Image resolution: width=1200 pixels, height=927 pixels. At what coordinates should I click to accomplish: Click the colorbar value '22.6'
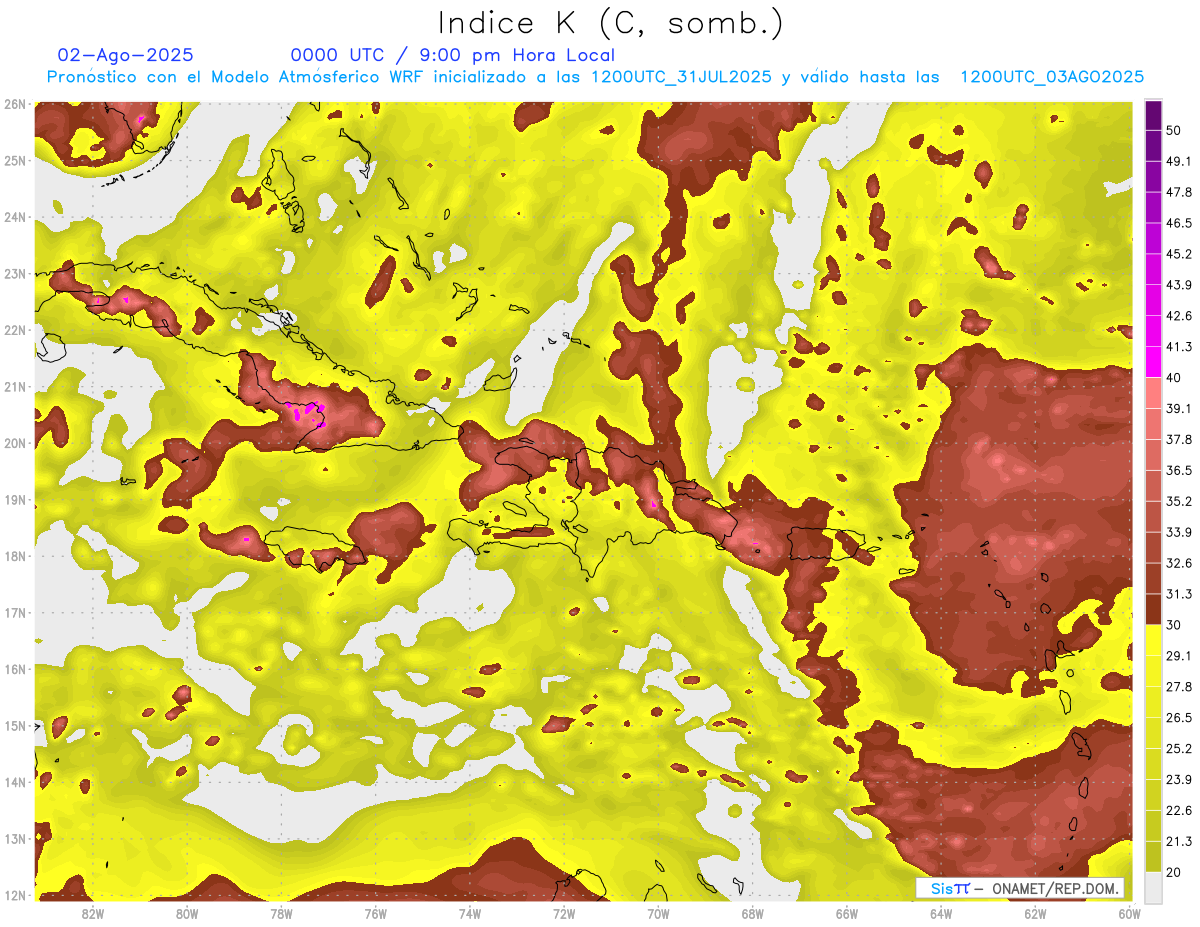(x=1178, y=811)
